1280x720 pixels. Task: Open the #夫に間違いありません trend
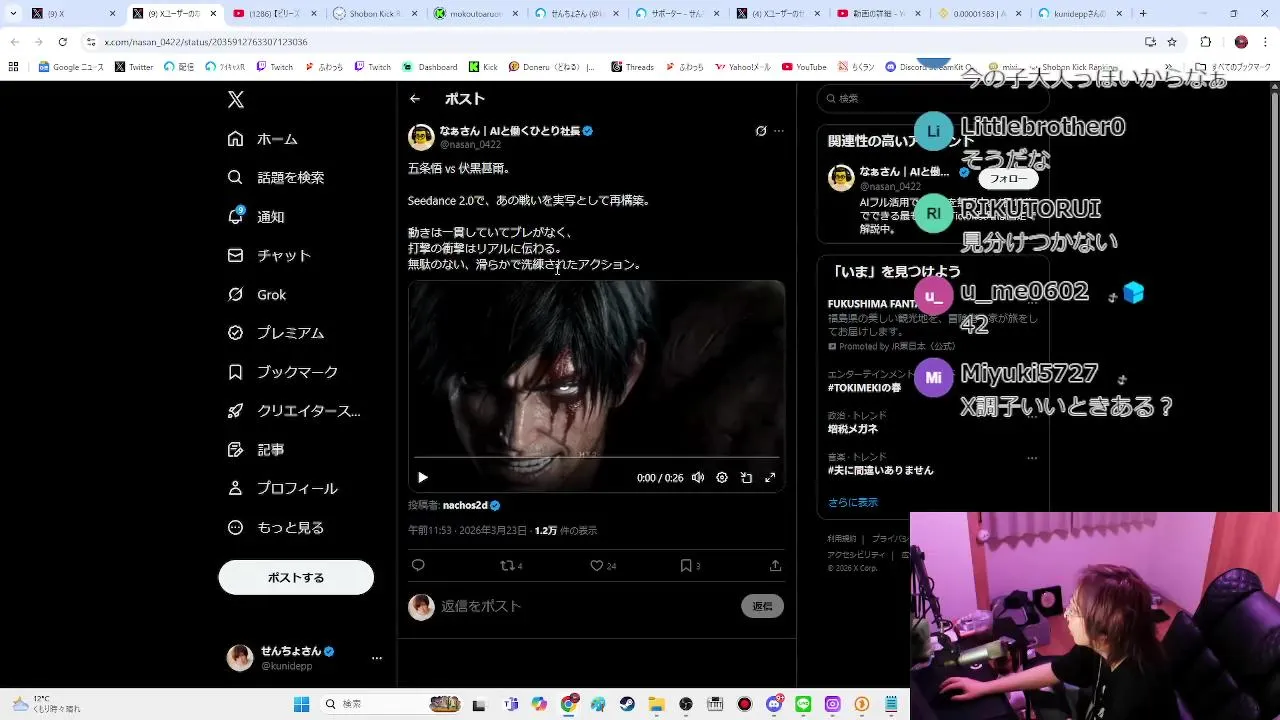tap(881, 470)
